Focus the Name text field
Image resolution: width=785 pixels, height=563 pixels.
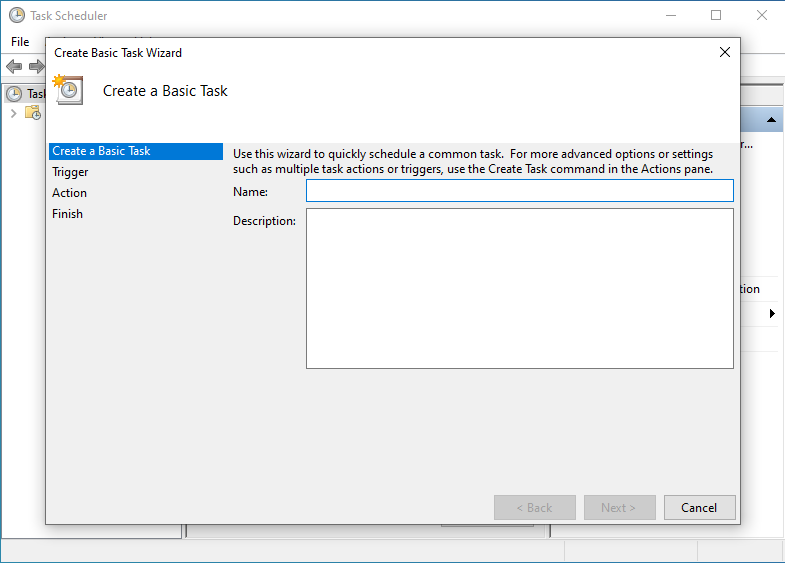pos(520,191)
